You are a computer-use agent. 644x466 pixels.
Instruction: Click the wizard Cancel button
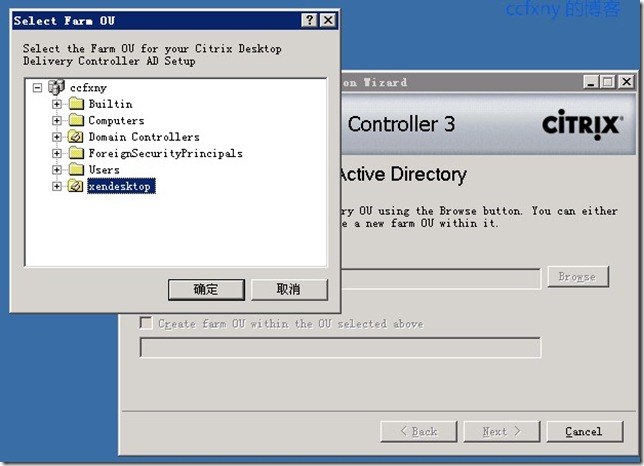(584, 432)
